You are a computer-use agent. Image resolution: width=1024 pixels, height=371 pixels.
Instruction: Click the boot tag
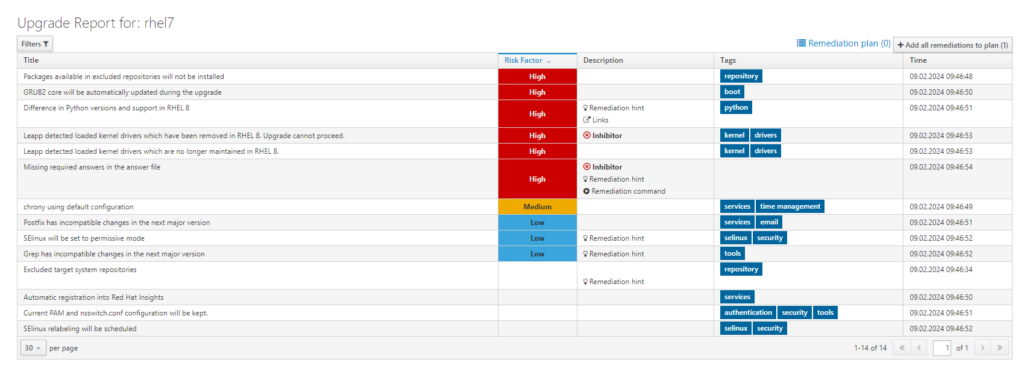(732, 92)
